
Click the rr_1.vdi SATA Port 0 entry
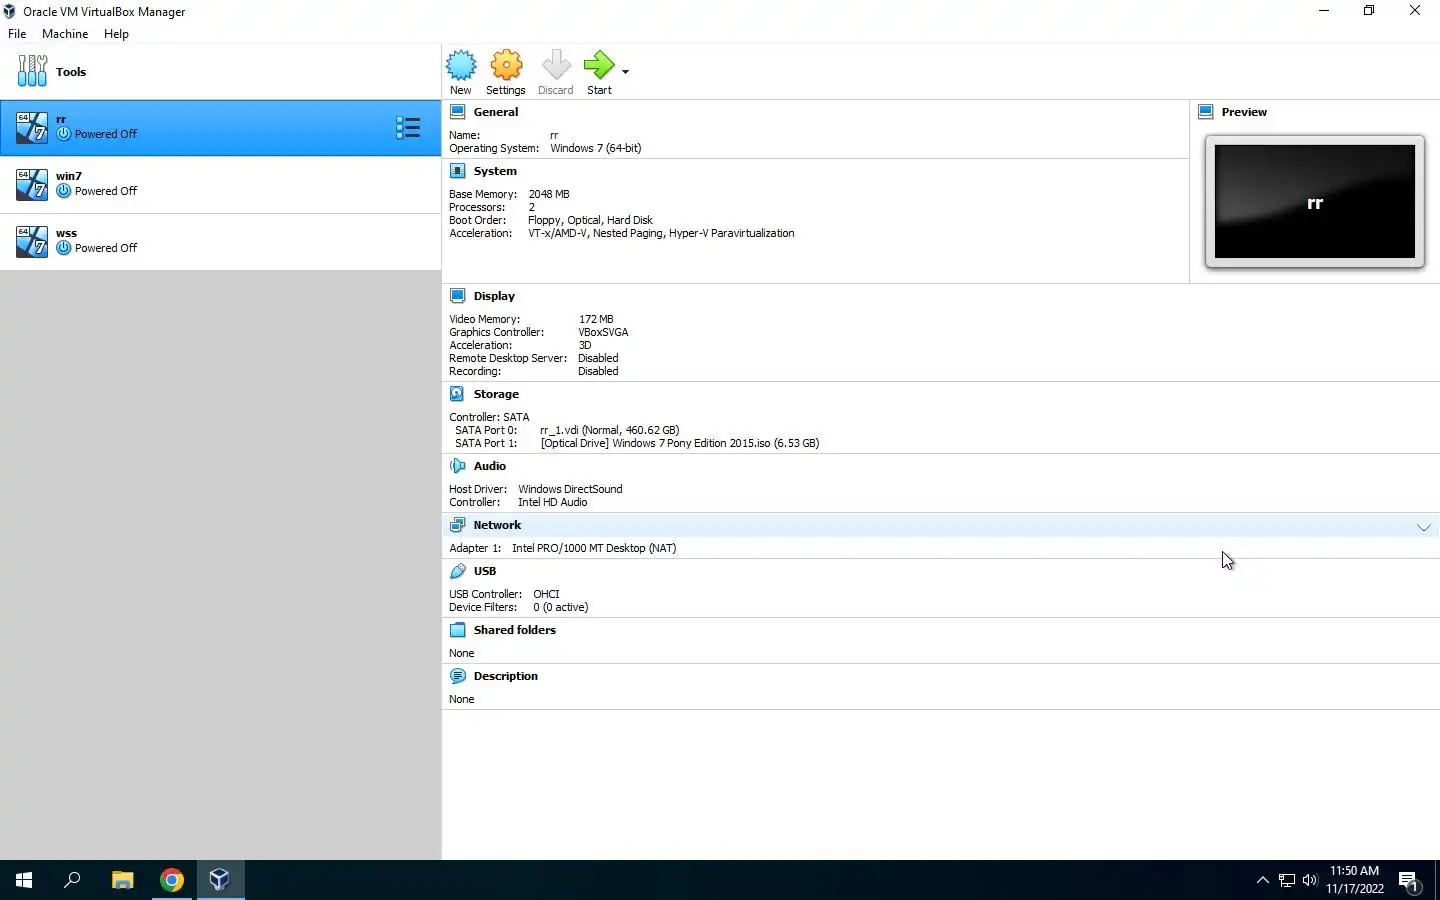tap(609, 430)
